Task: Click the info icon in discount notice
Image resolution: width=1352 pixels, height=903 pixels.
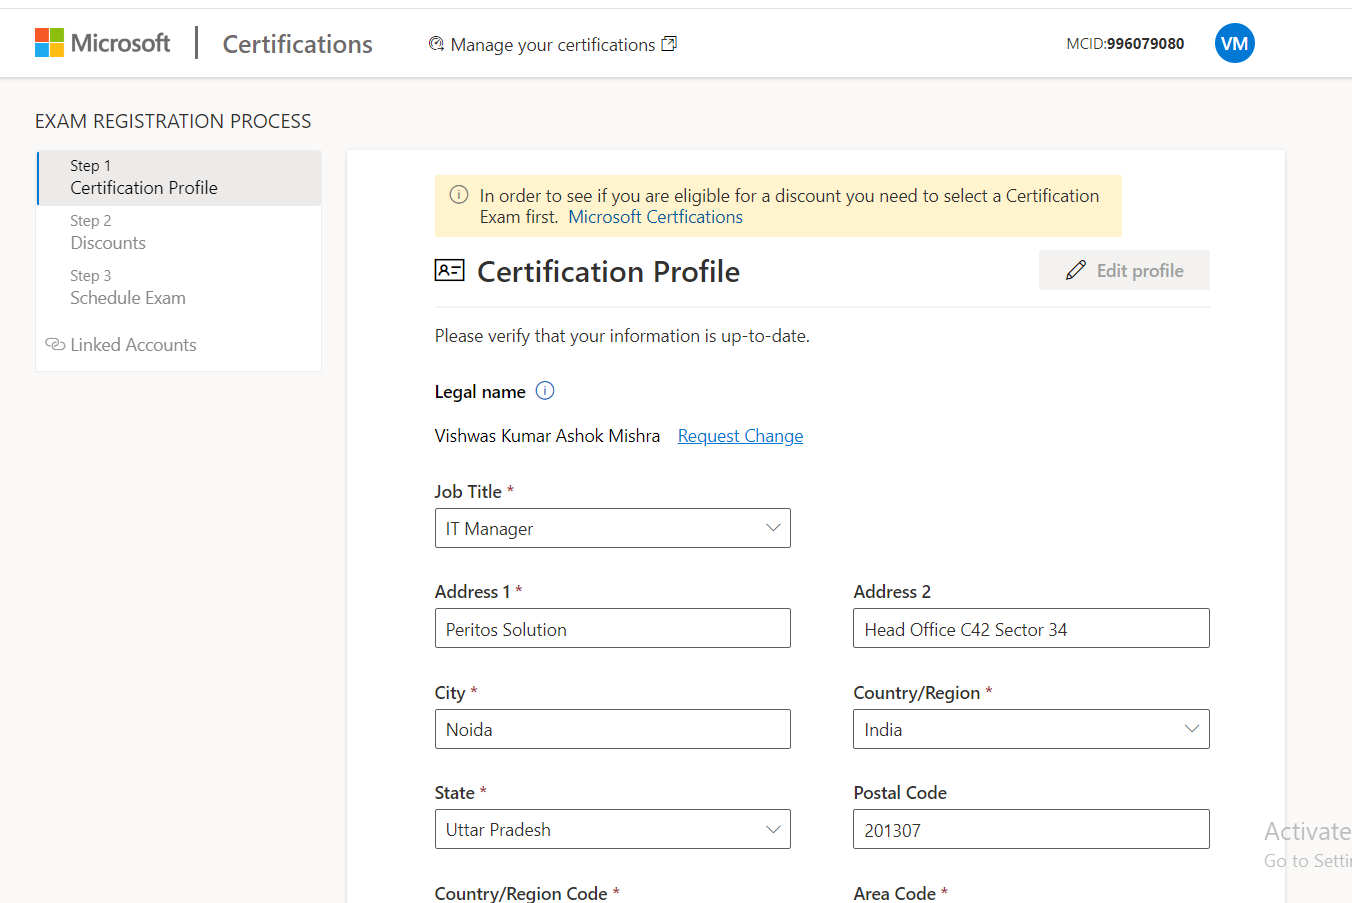Action: (459, 195)
